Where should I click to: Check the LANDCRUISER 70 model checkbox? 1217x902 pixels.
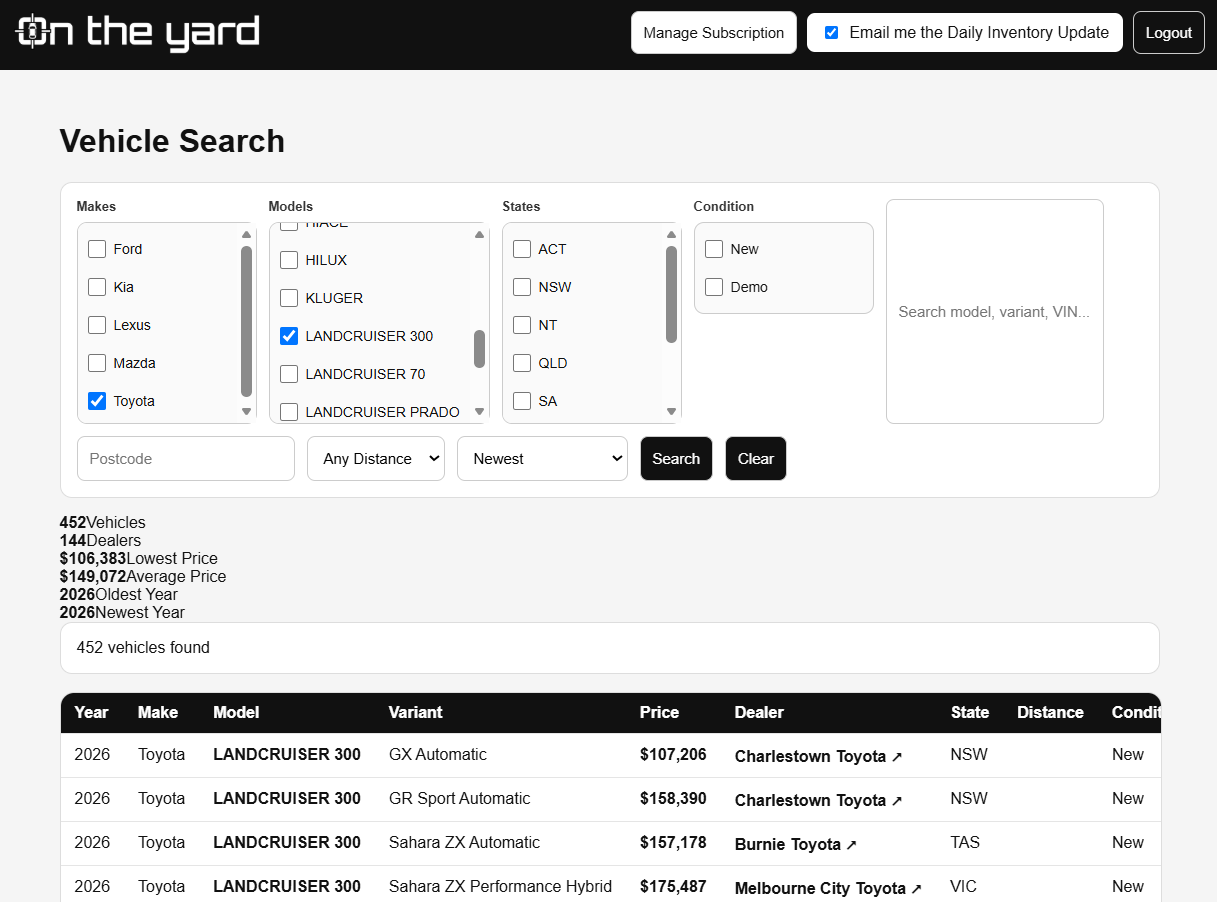(x=289, y=374)
